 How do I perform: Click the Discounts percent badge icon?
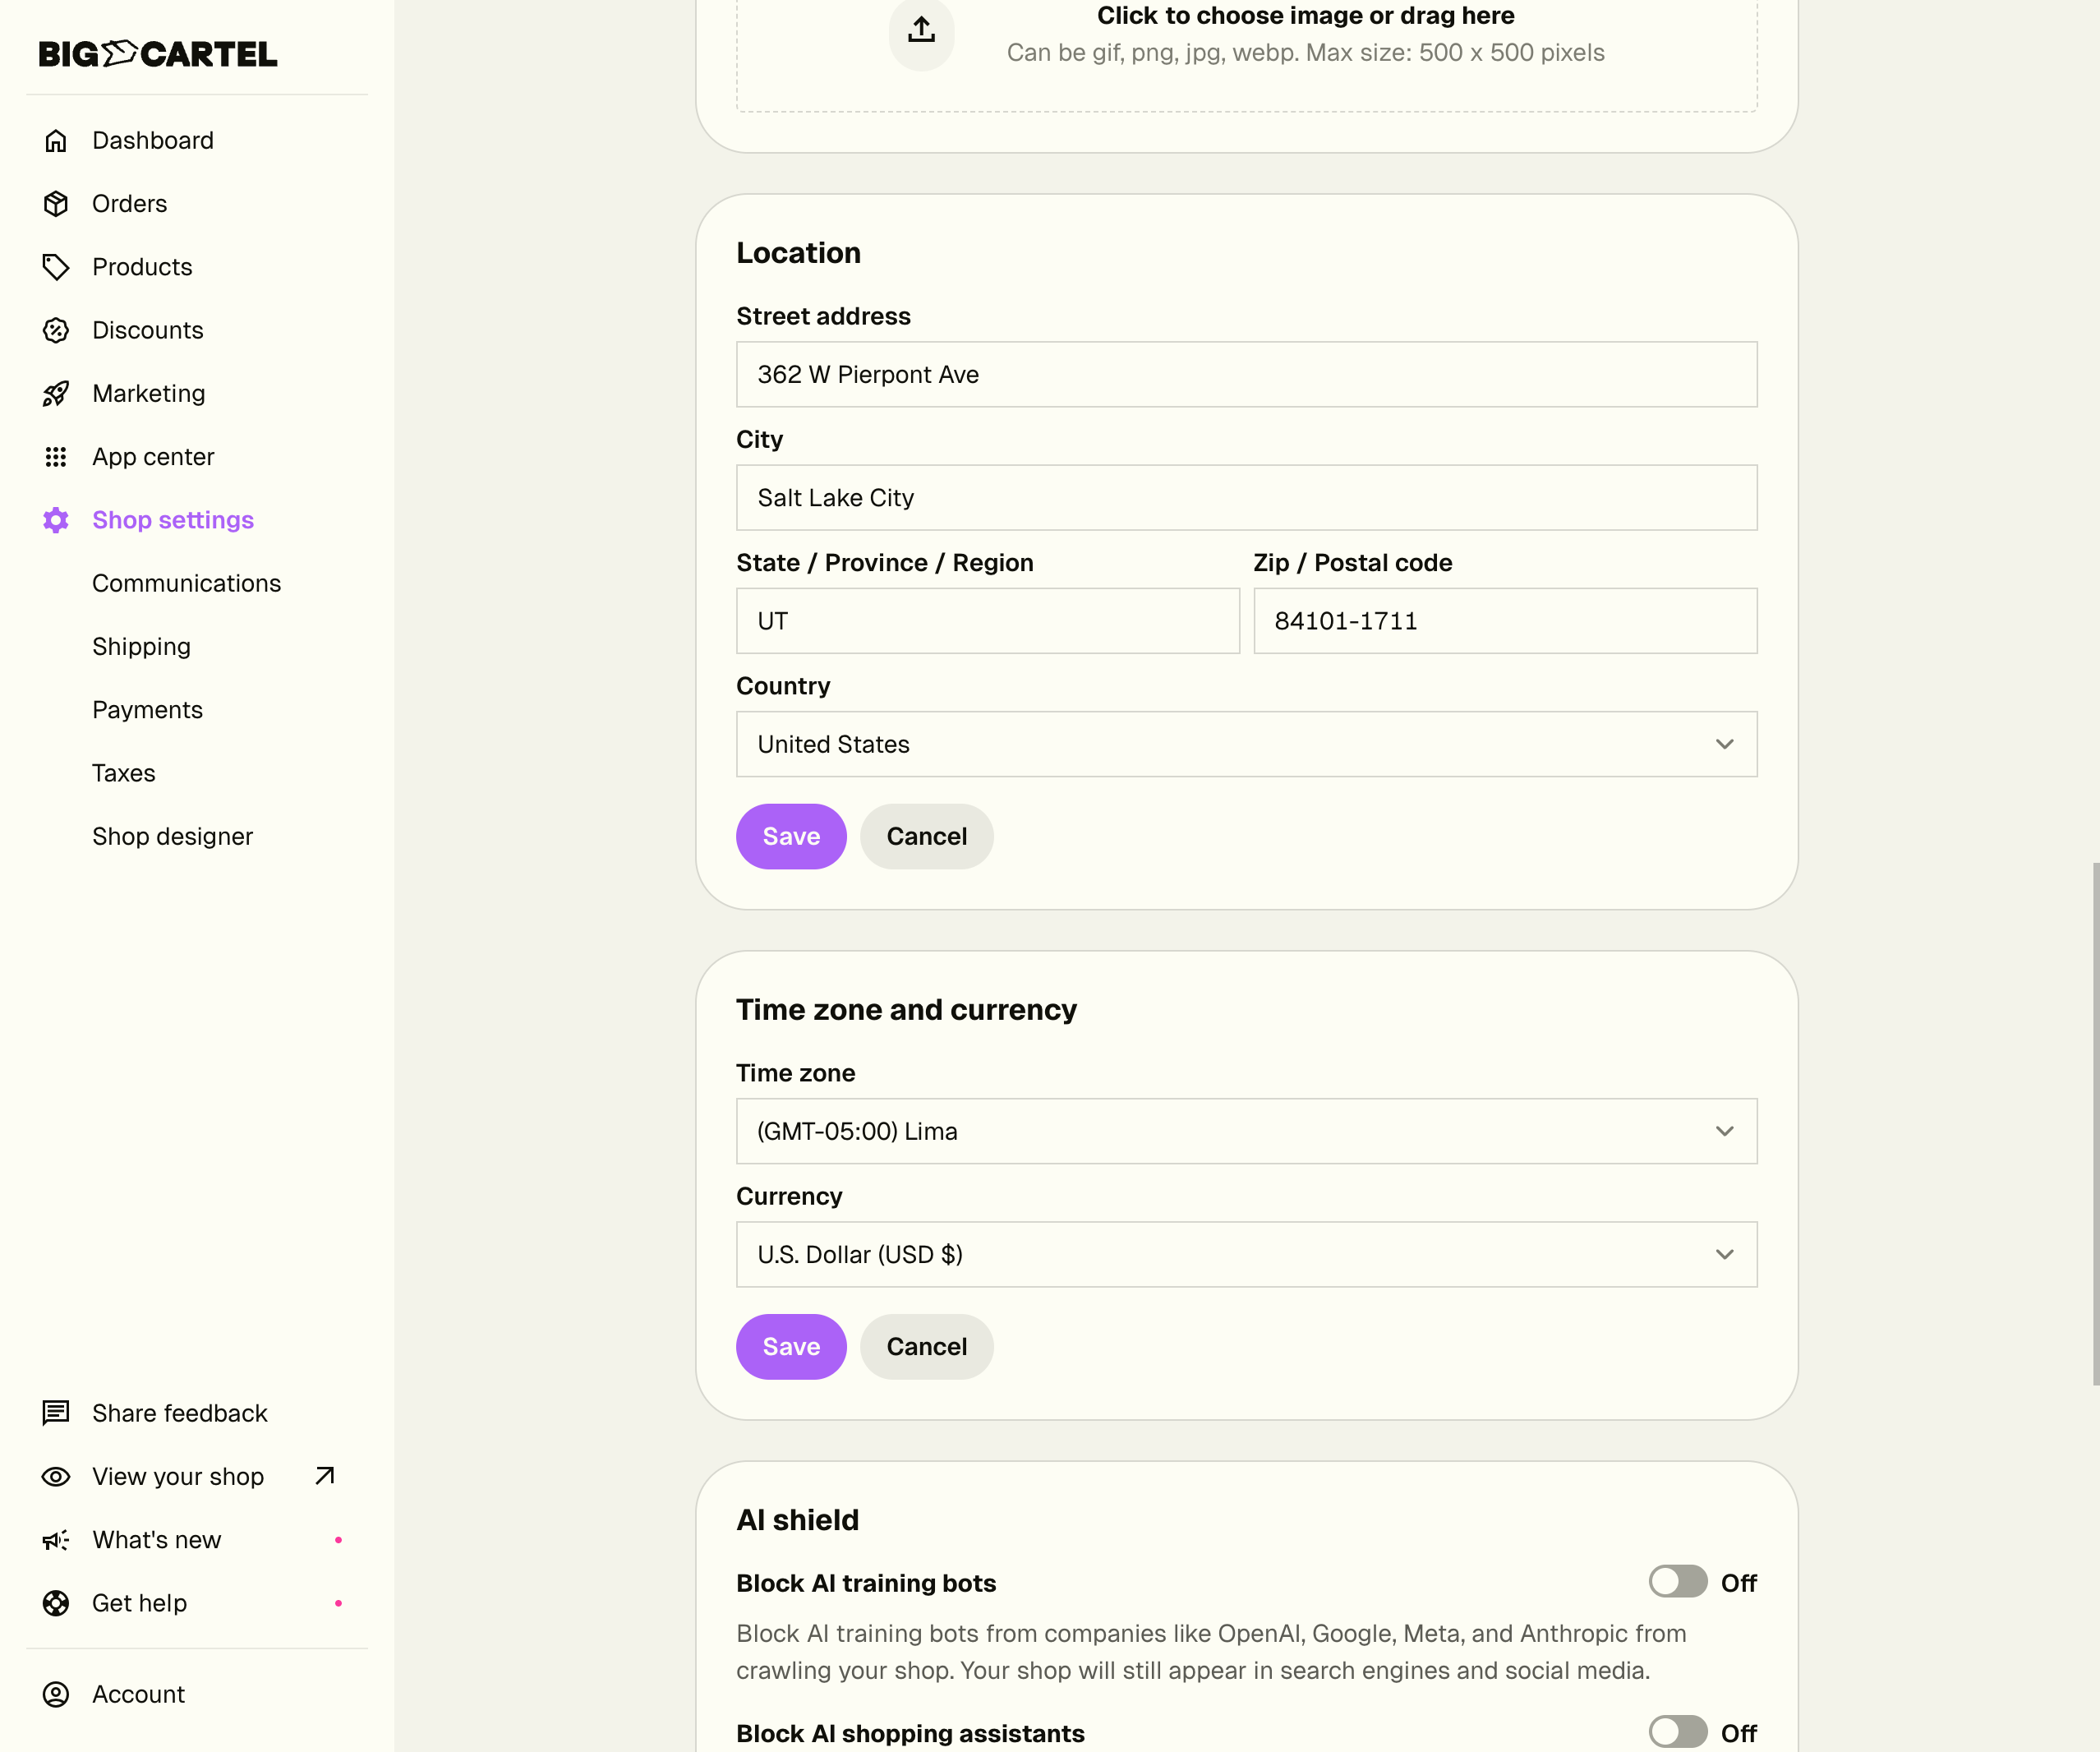tap(56, 330)
